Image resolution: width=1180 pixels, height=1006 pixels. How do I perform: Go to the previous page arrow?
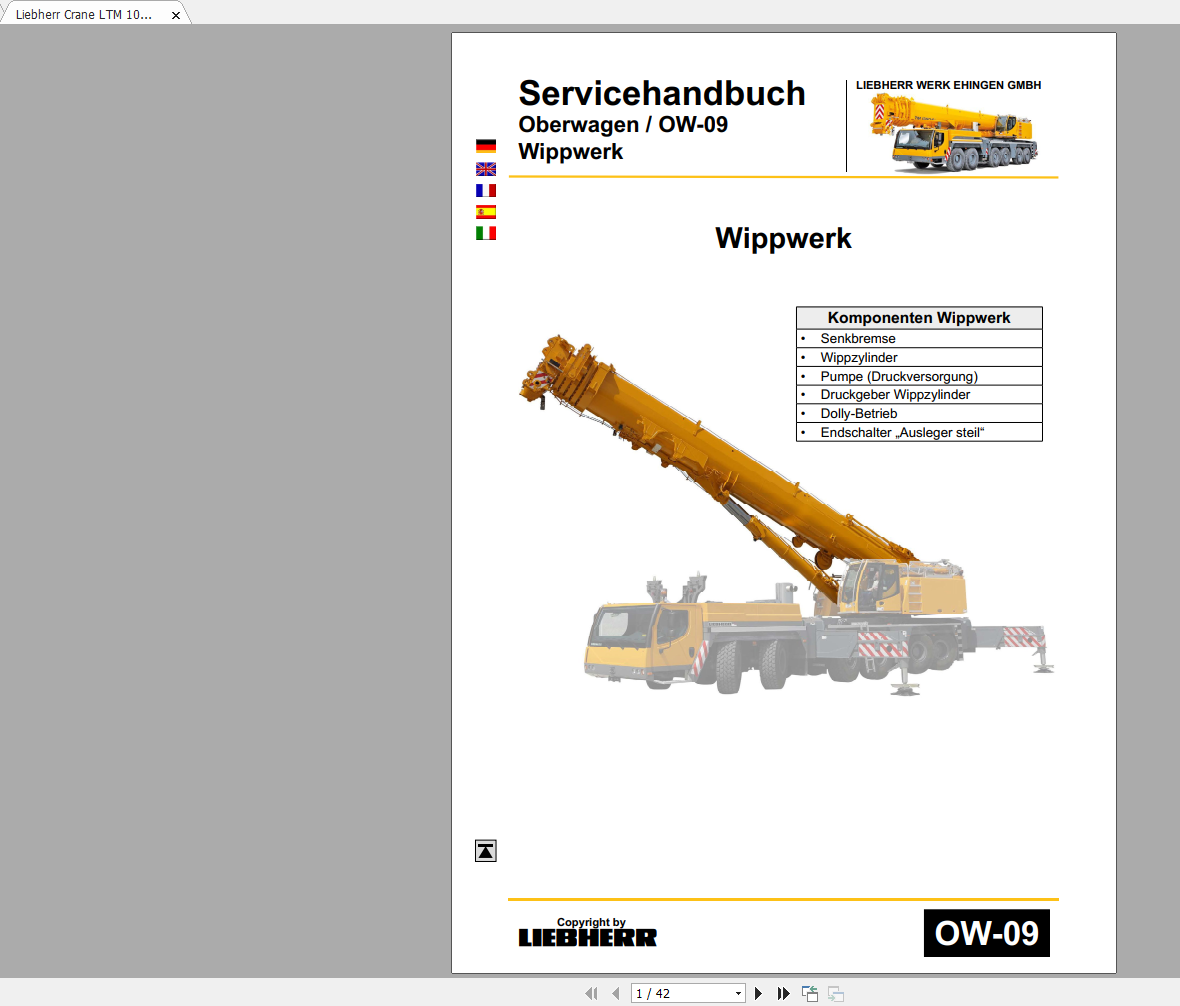click(x=617, y=993)
